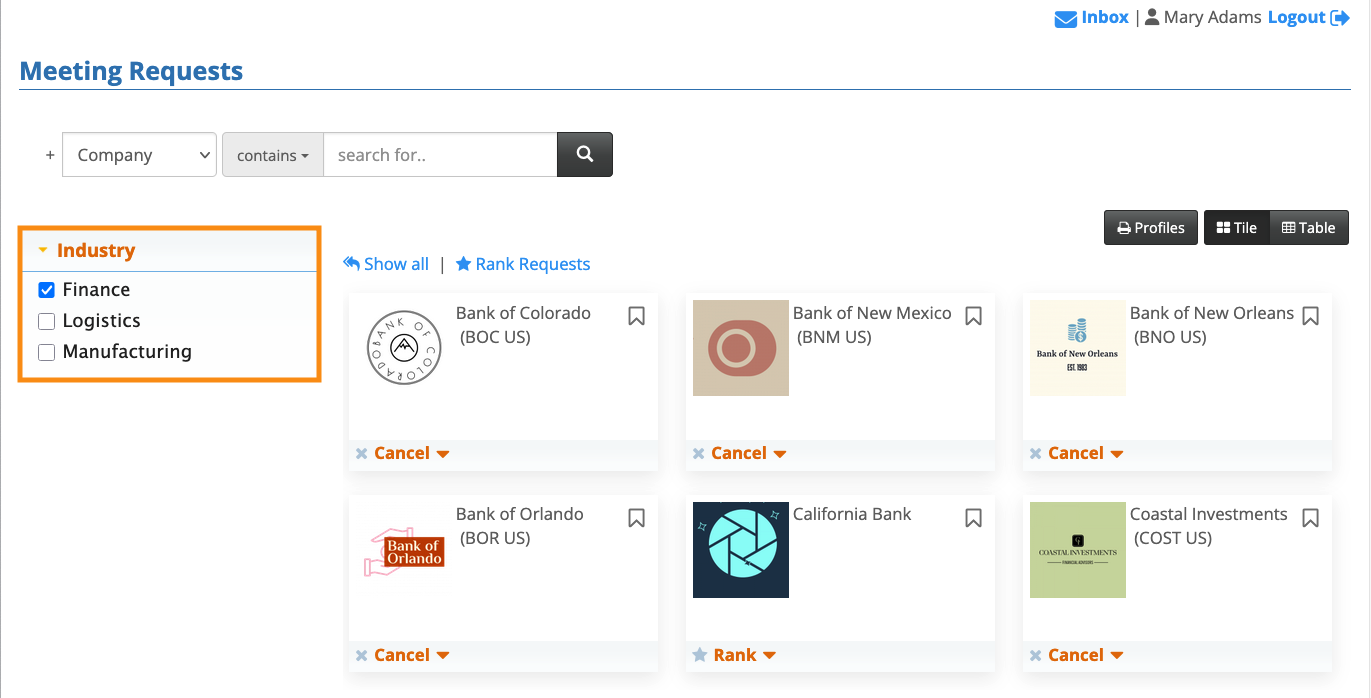Click the Rank Requests link
Image resolution: width=1371 pixels, height=698 pixels.
tap(523, 264)
